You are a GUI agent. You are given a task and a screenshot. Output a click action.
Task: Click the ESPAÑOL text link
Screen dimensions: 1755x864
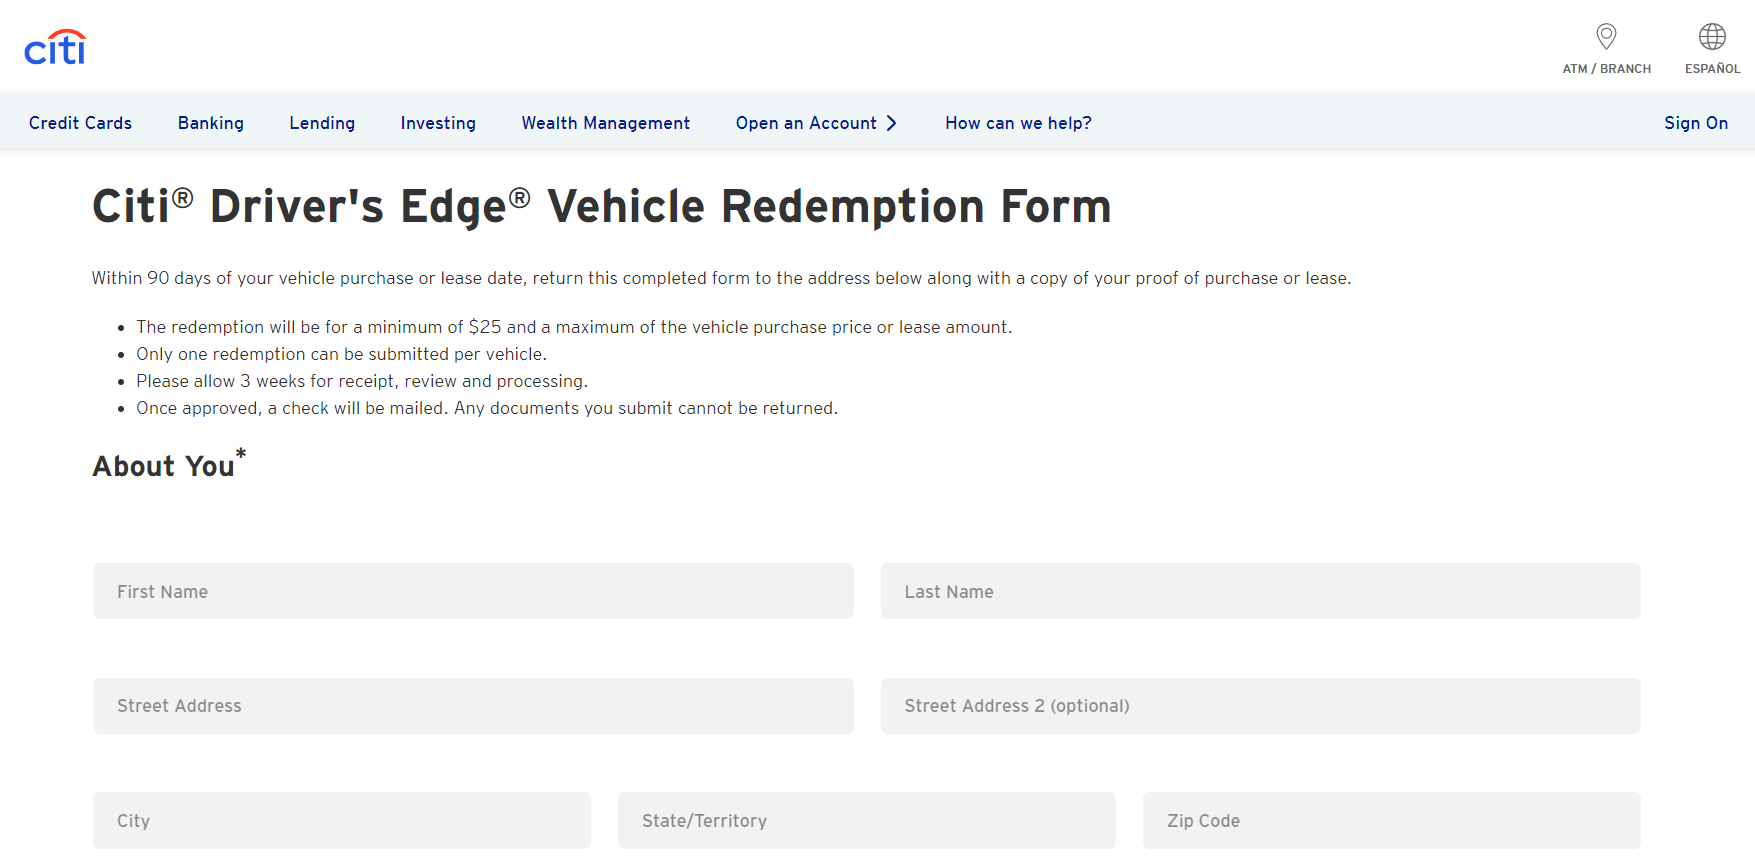pos(1712,69)
